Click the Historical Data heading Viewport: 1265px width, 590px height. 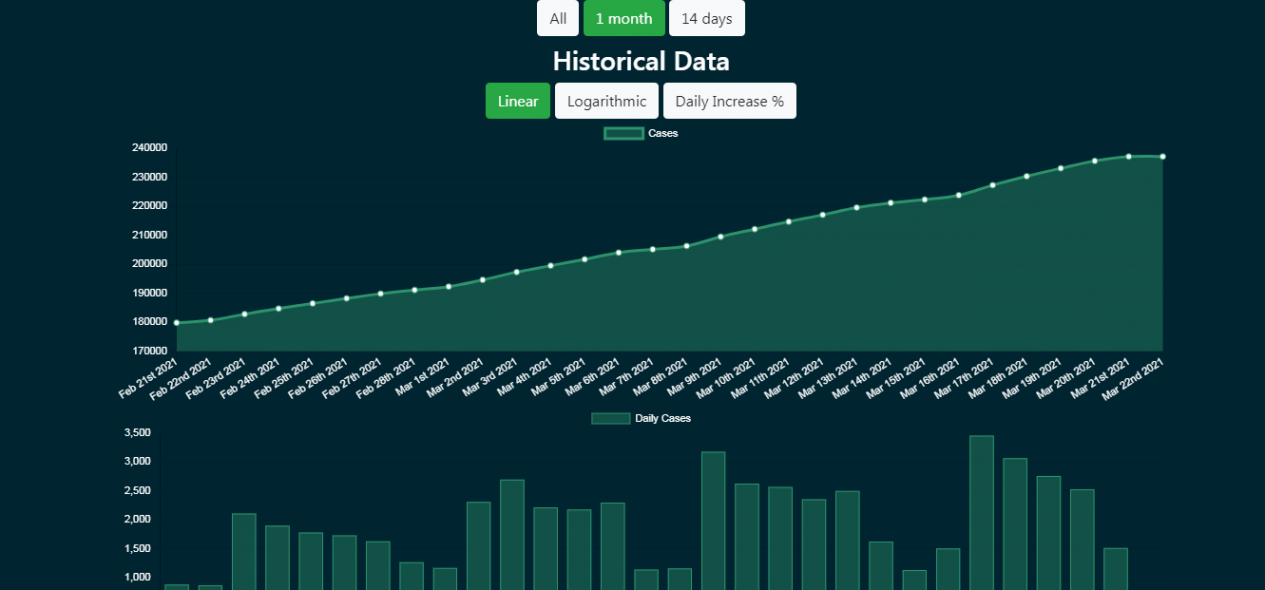pyautogui.click(x=640, y=61)
